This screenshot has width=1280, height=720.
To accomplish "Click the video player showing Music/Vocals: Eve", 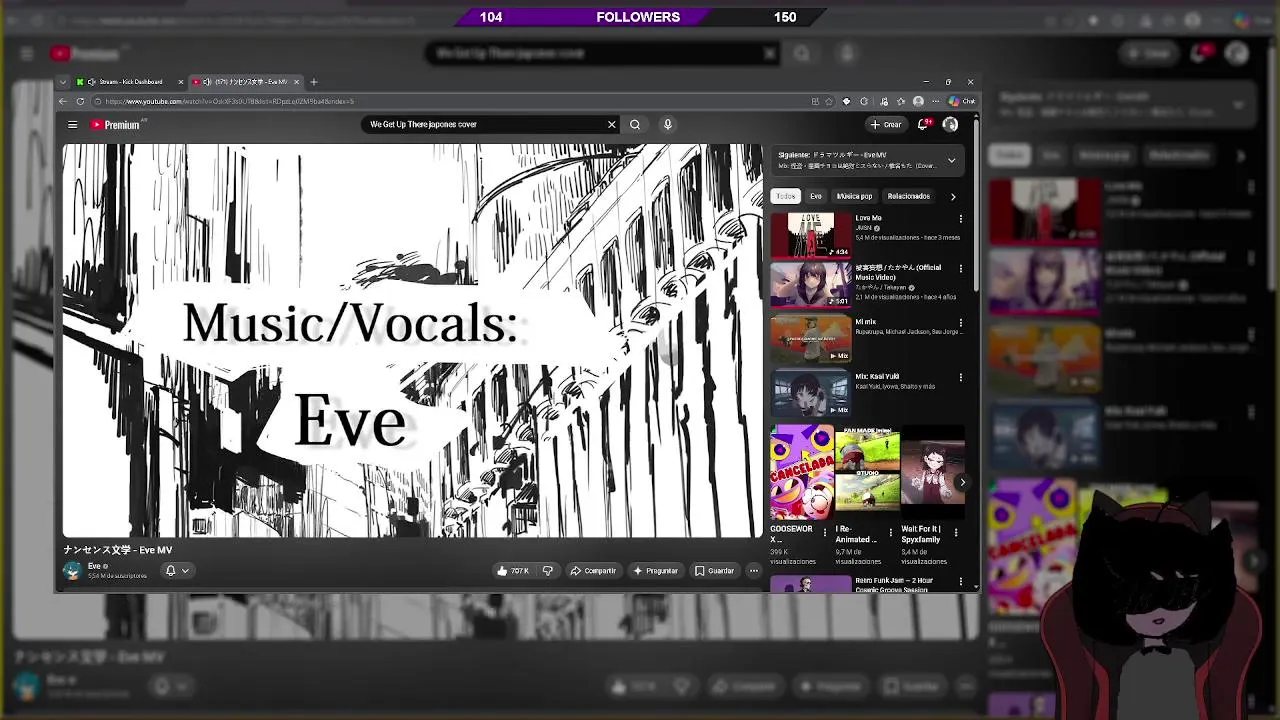I will click(412, 341).
